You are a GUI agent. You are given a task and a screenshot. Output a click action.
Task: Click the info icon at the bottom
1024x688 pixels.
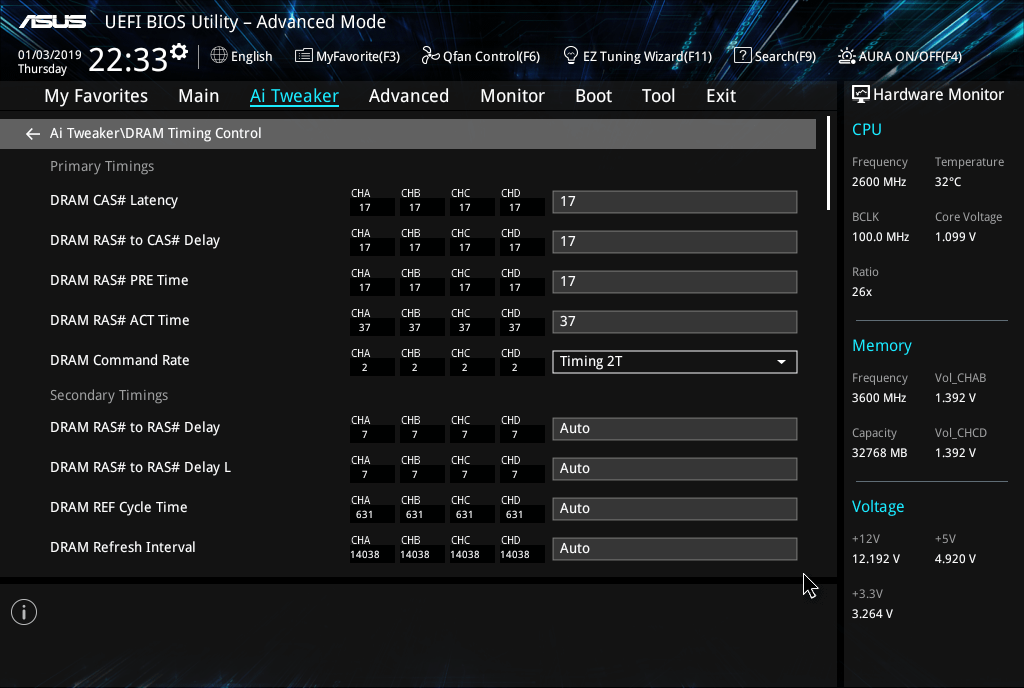(x=24, y=612)
